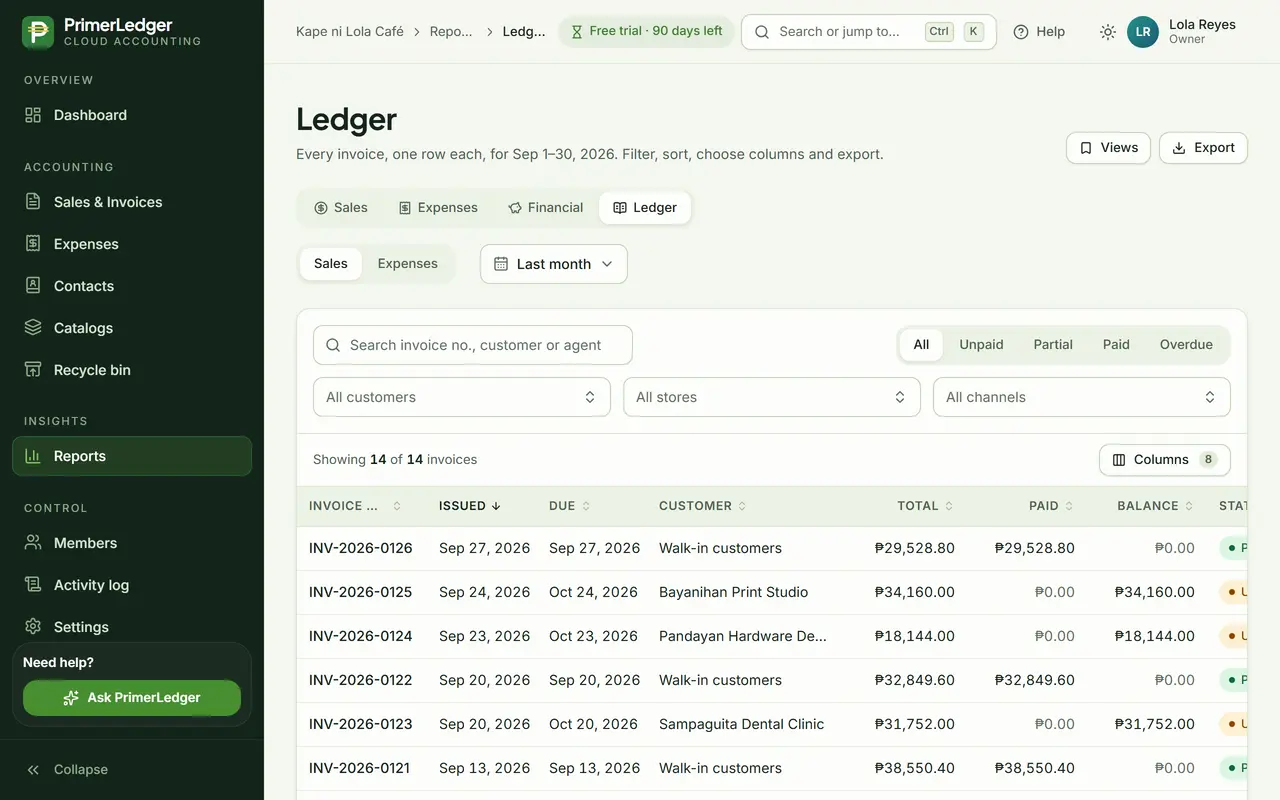Screen dimensions: 1280x800
Task: Open the Columns chooser
Action: tap(1165, 460)
